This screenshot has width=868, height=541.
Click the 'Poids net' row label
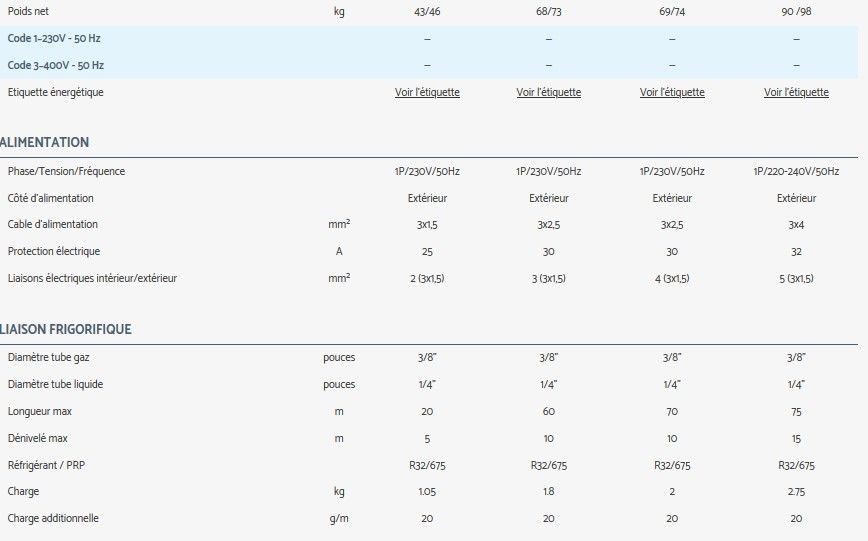click(x=28, y=12)
